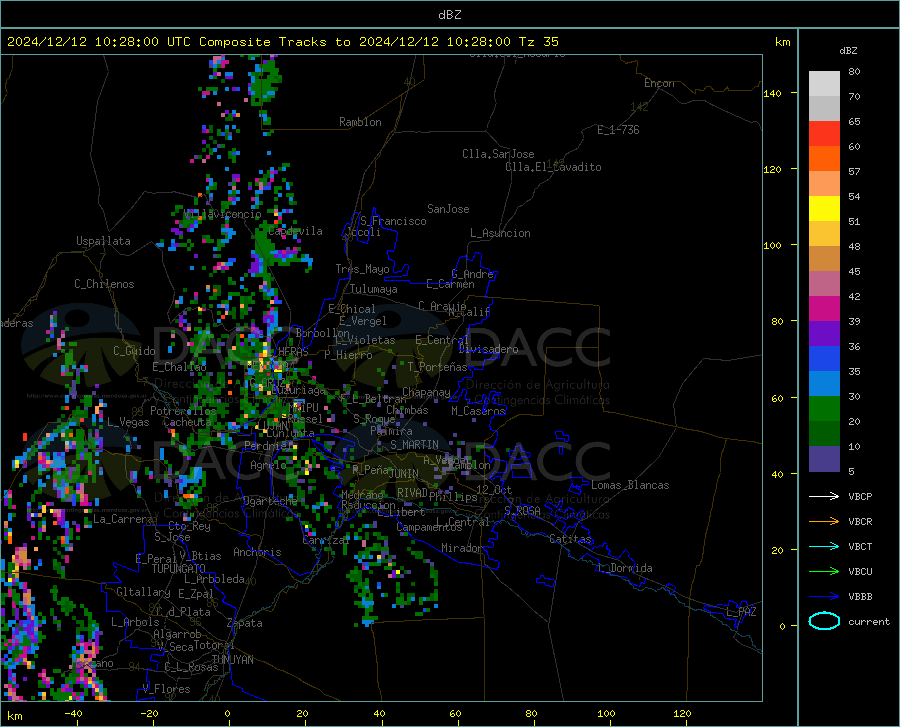Pick the red swatch in dBZ scale
The width and height of the screenshot is (900, 727).
[x=824, y=134]
